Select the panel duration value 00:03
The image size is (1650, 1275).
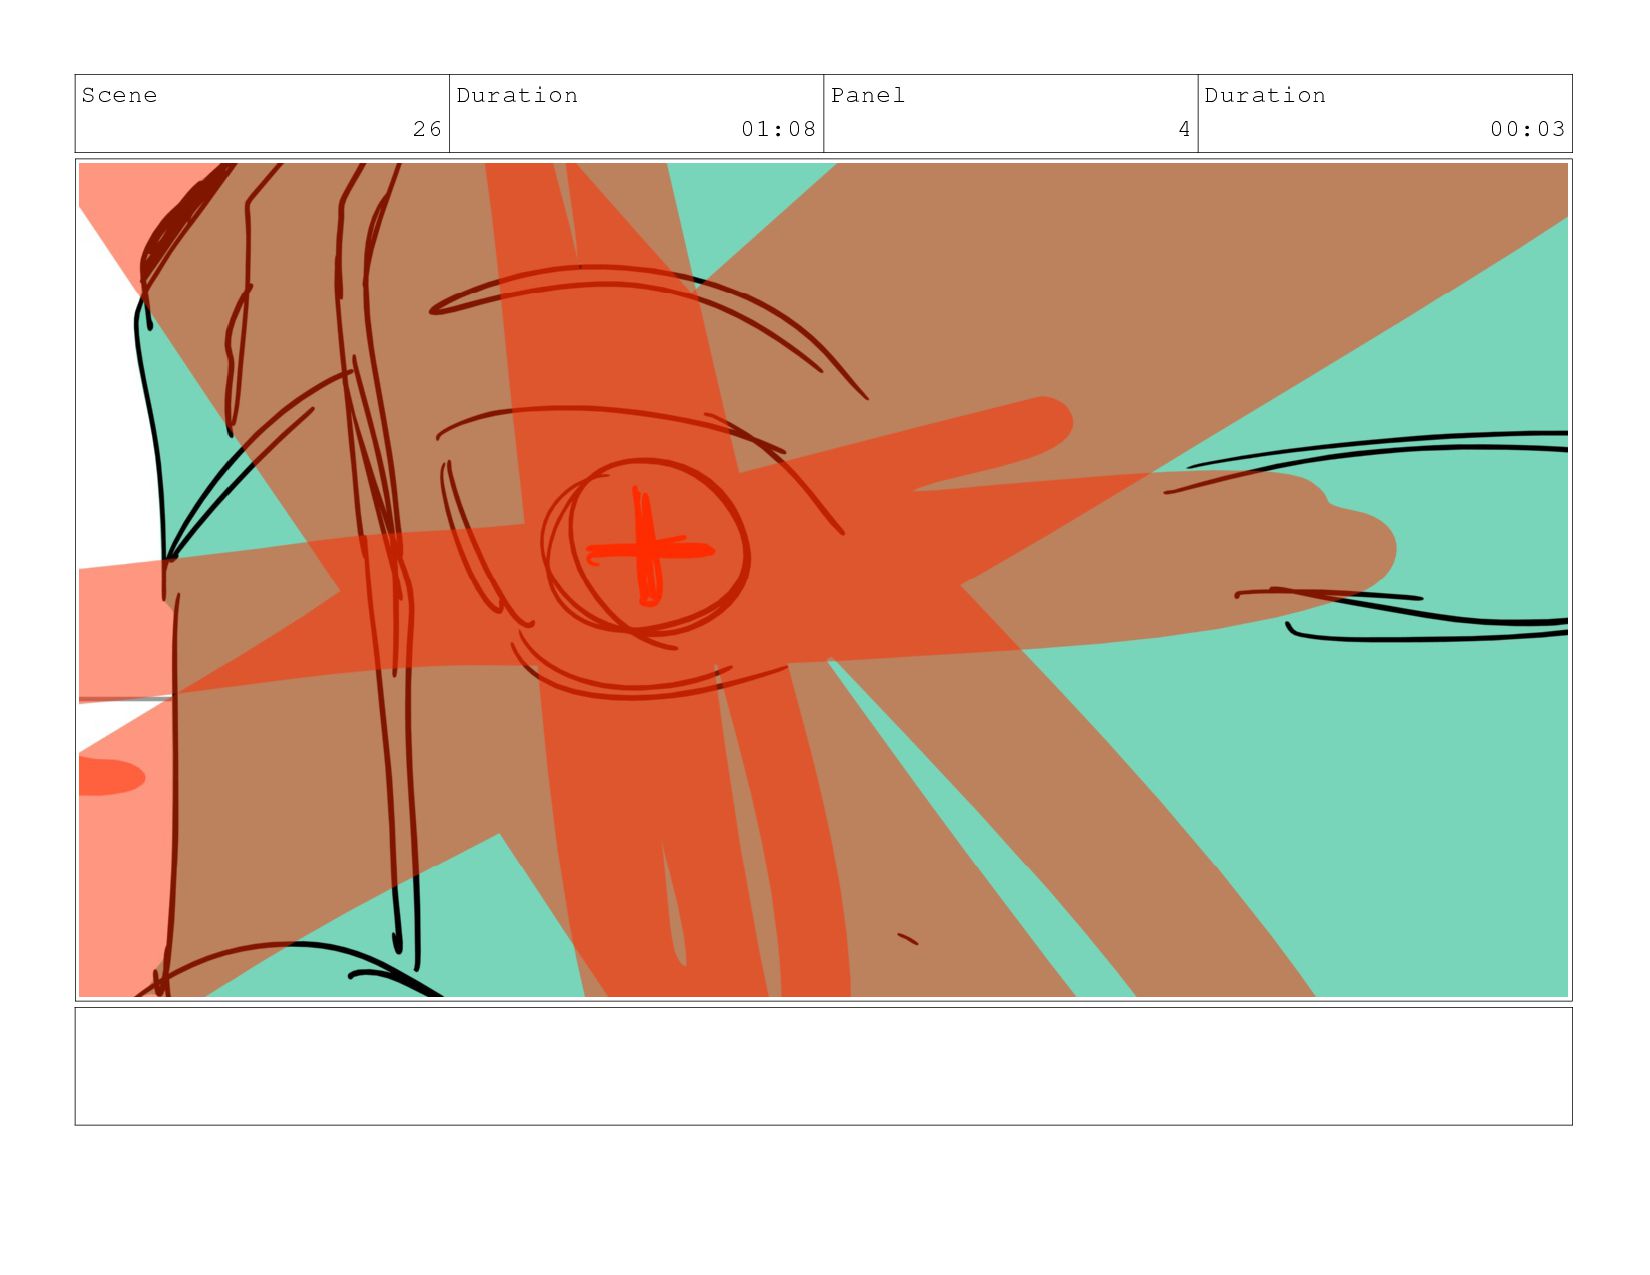click(1527, 129)
